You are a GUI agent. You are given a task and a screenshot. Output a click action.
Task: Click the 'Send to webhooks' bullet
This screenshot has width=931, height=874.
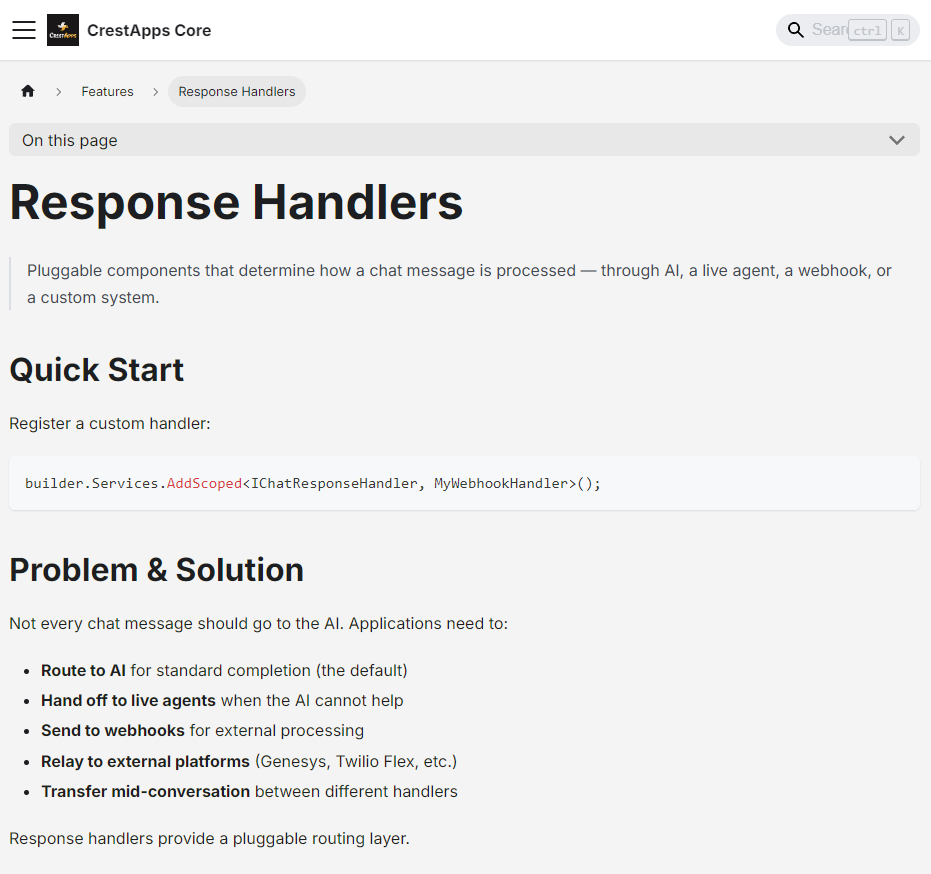click(x=202, y=730)
